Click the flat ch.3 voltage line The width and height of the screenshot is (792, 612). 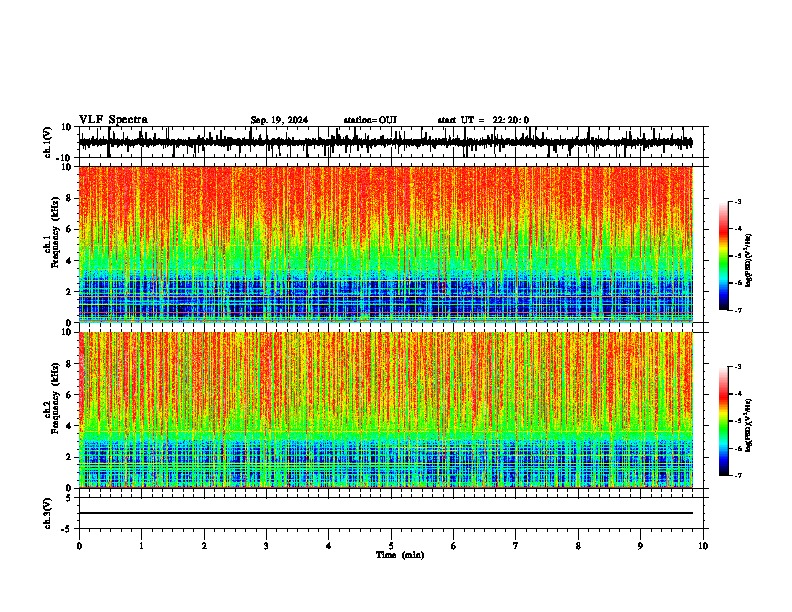tap(385, 513)
